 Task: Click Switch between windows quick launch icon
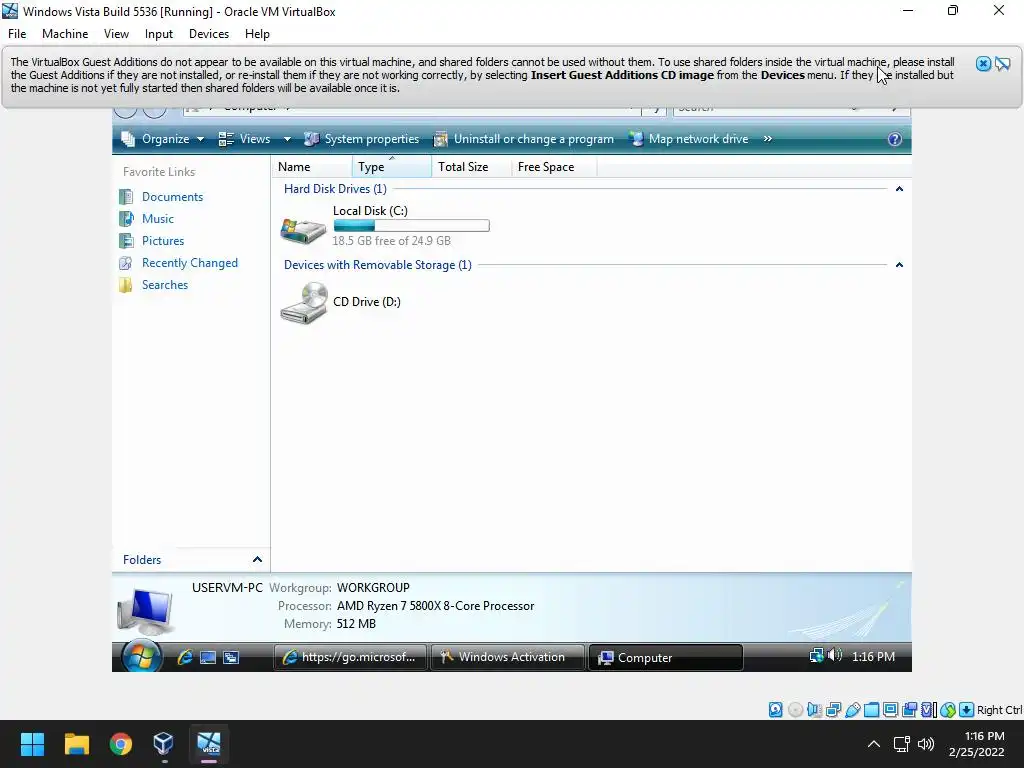(231, 657)
